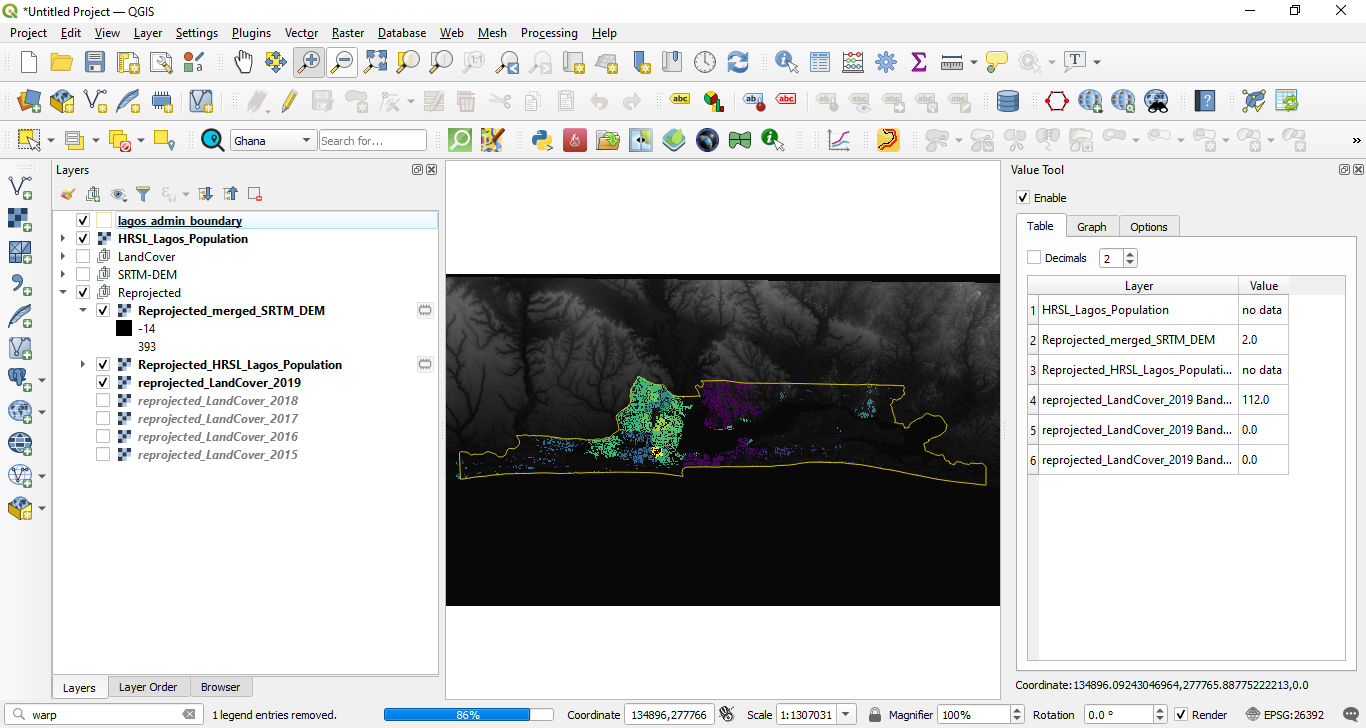Click the Search for… input field
The width and height of the screenshot is (1366, 728).
pos(373,141)
